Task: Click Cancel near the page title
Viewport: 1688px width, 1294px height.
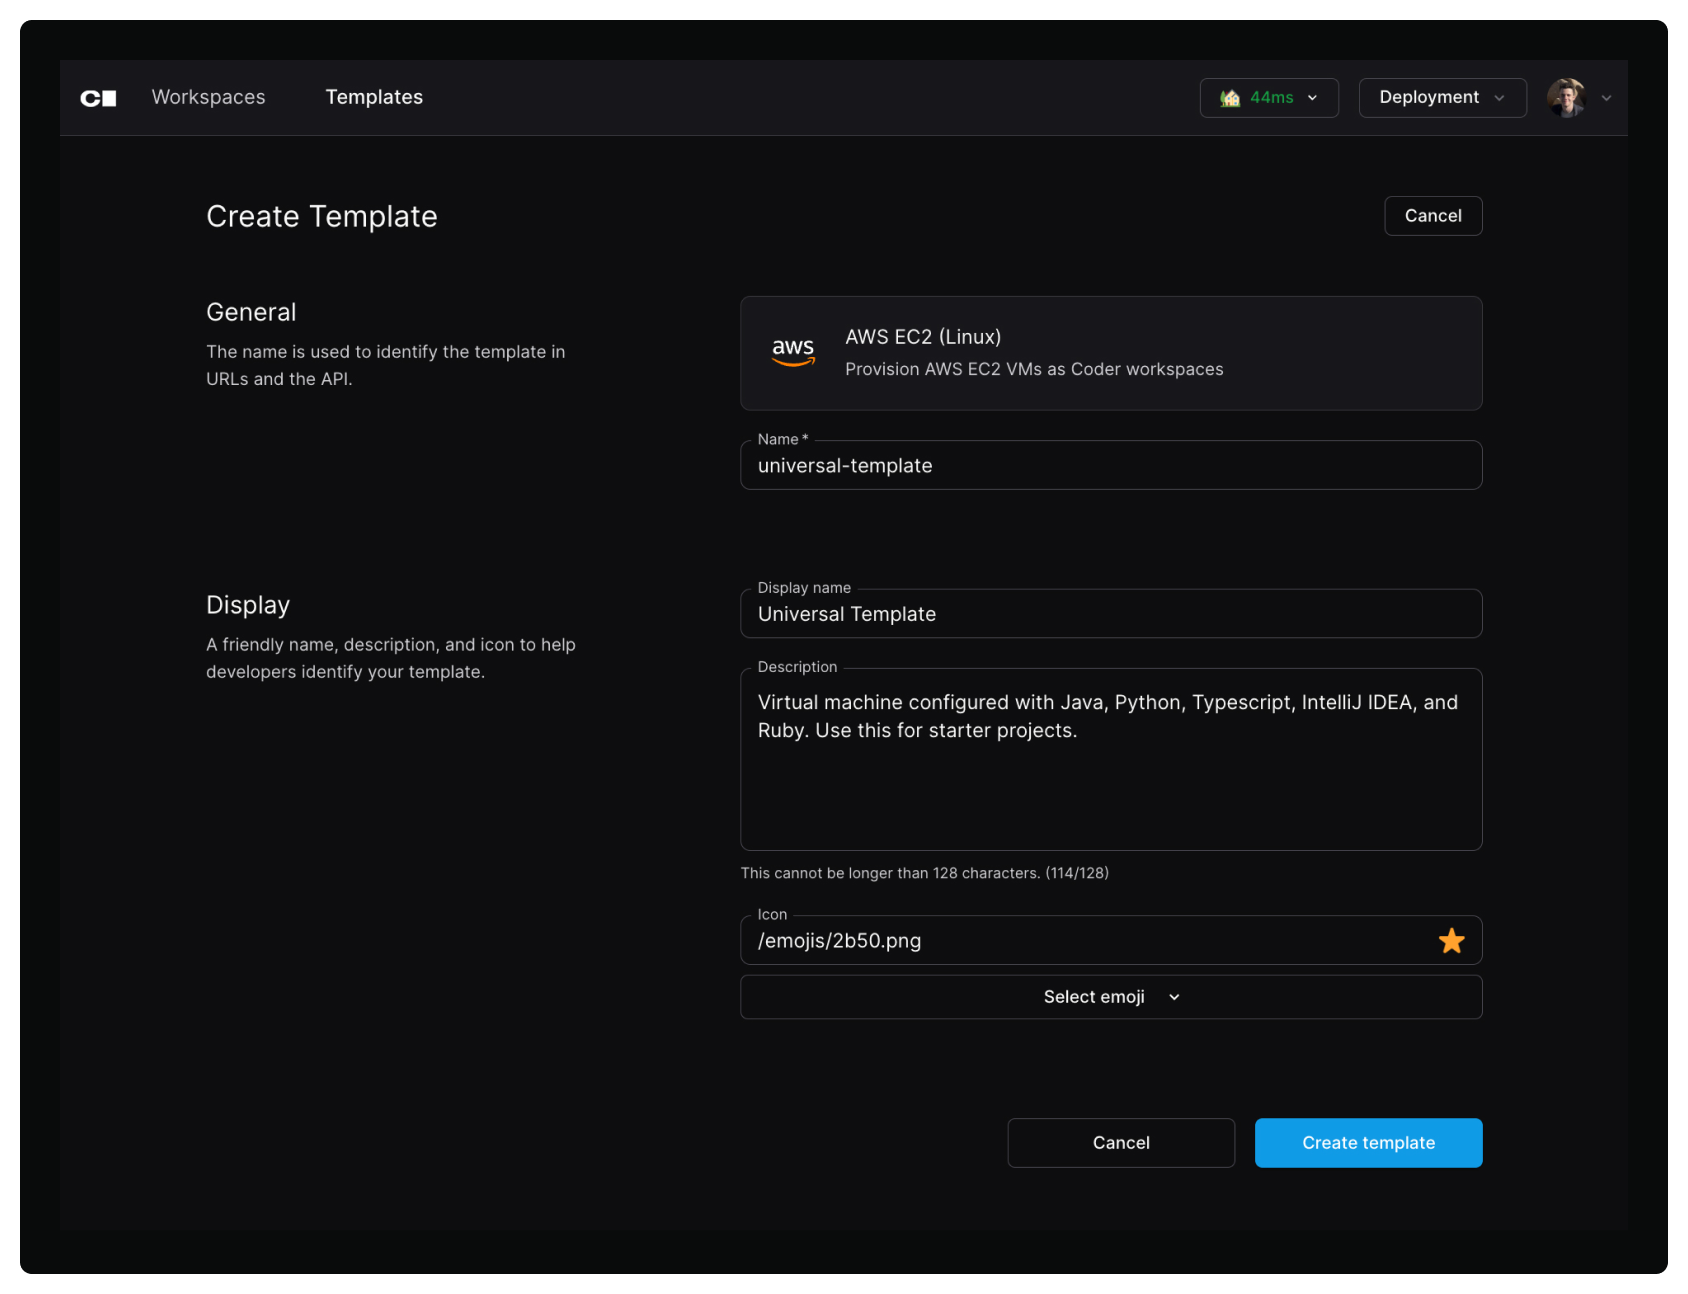Action: [1433, 215]
